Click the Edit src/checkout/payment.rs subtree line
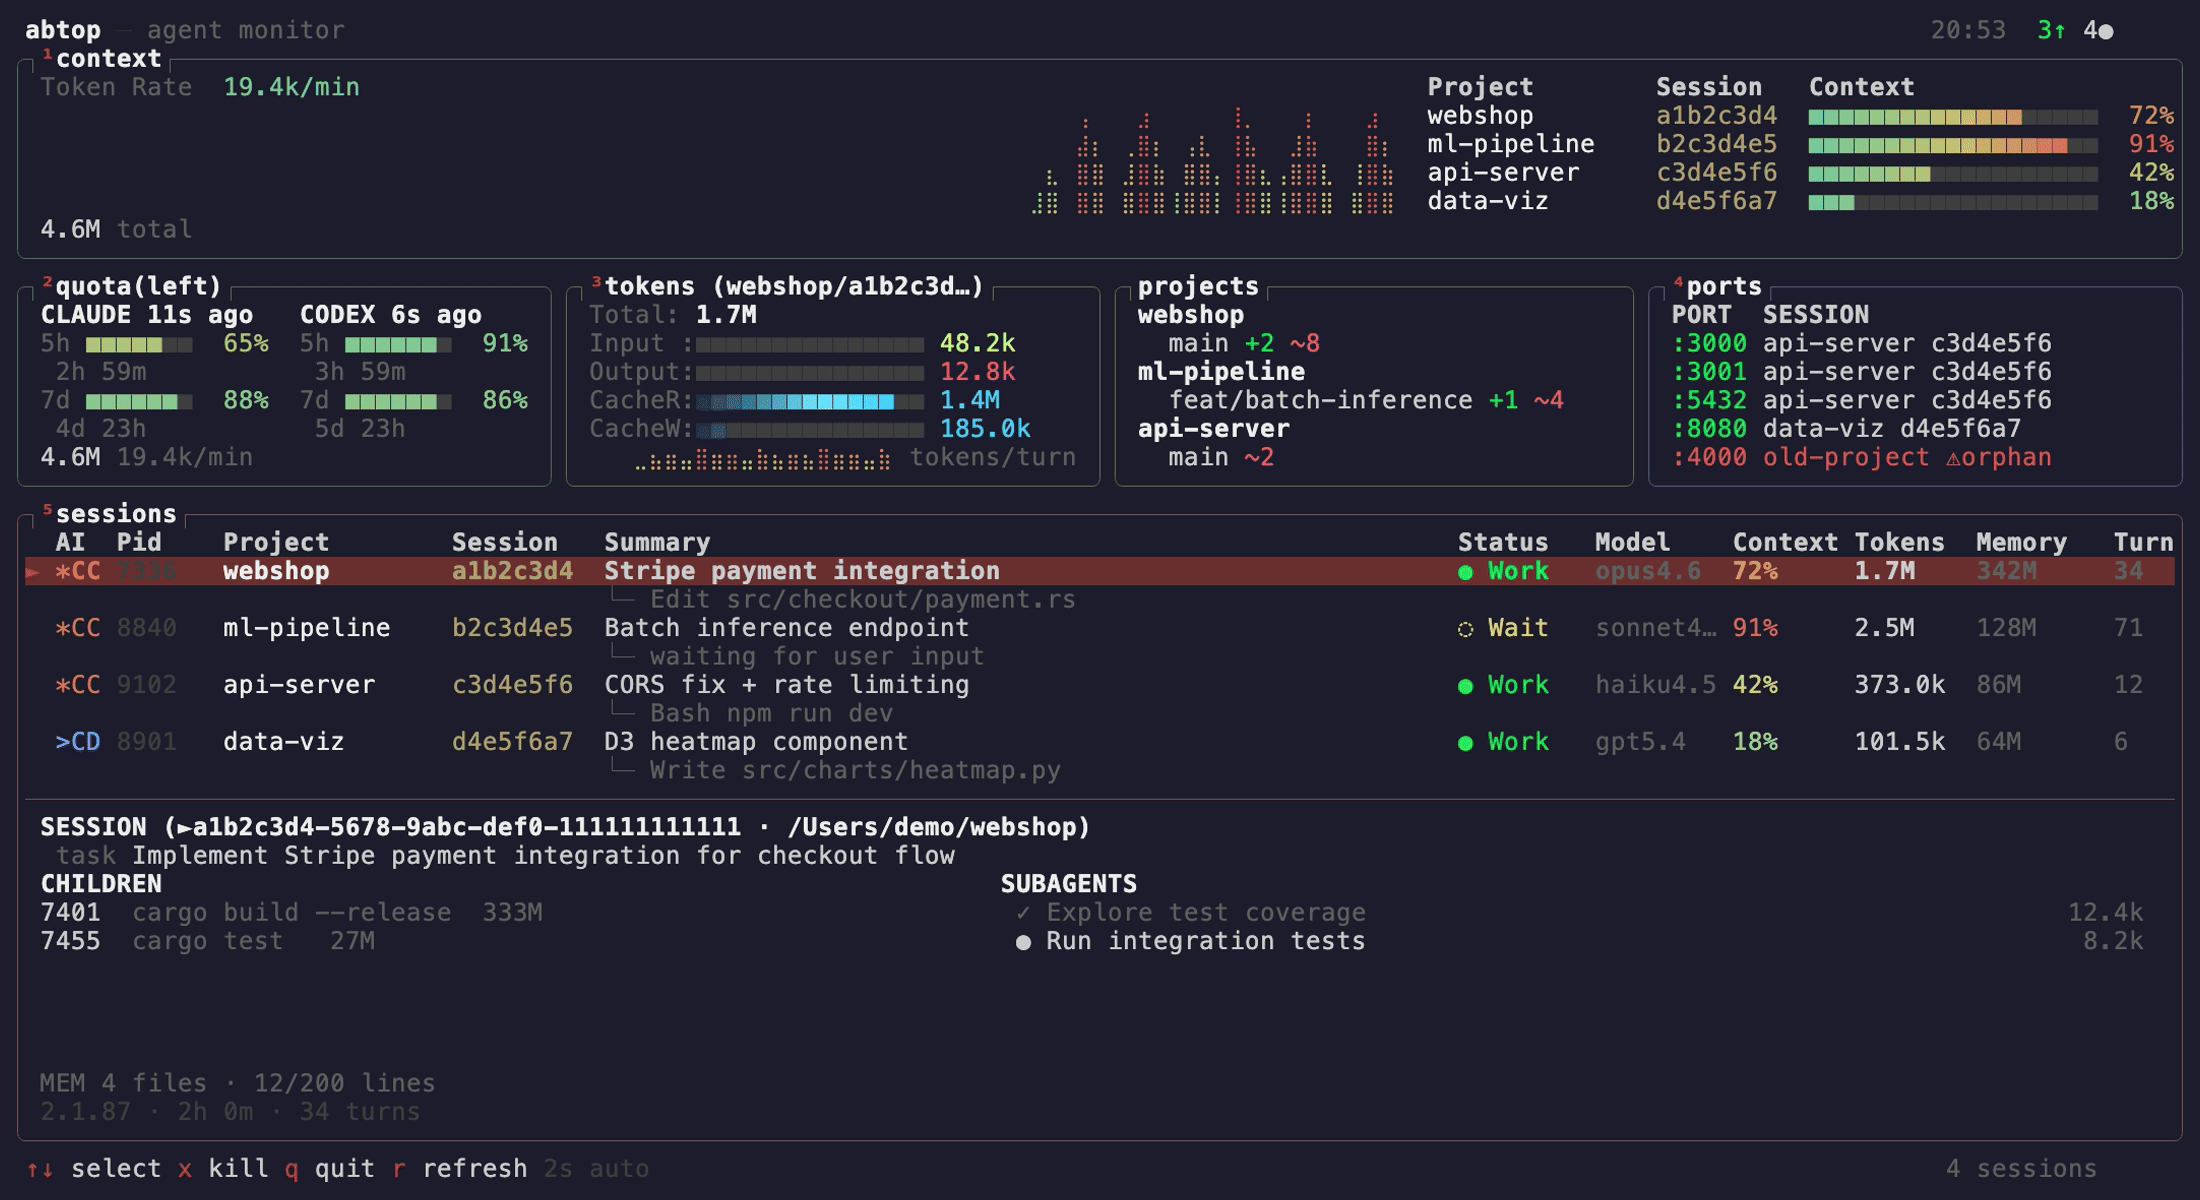2200x1200 pixels. [x=861, y=600]
